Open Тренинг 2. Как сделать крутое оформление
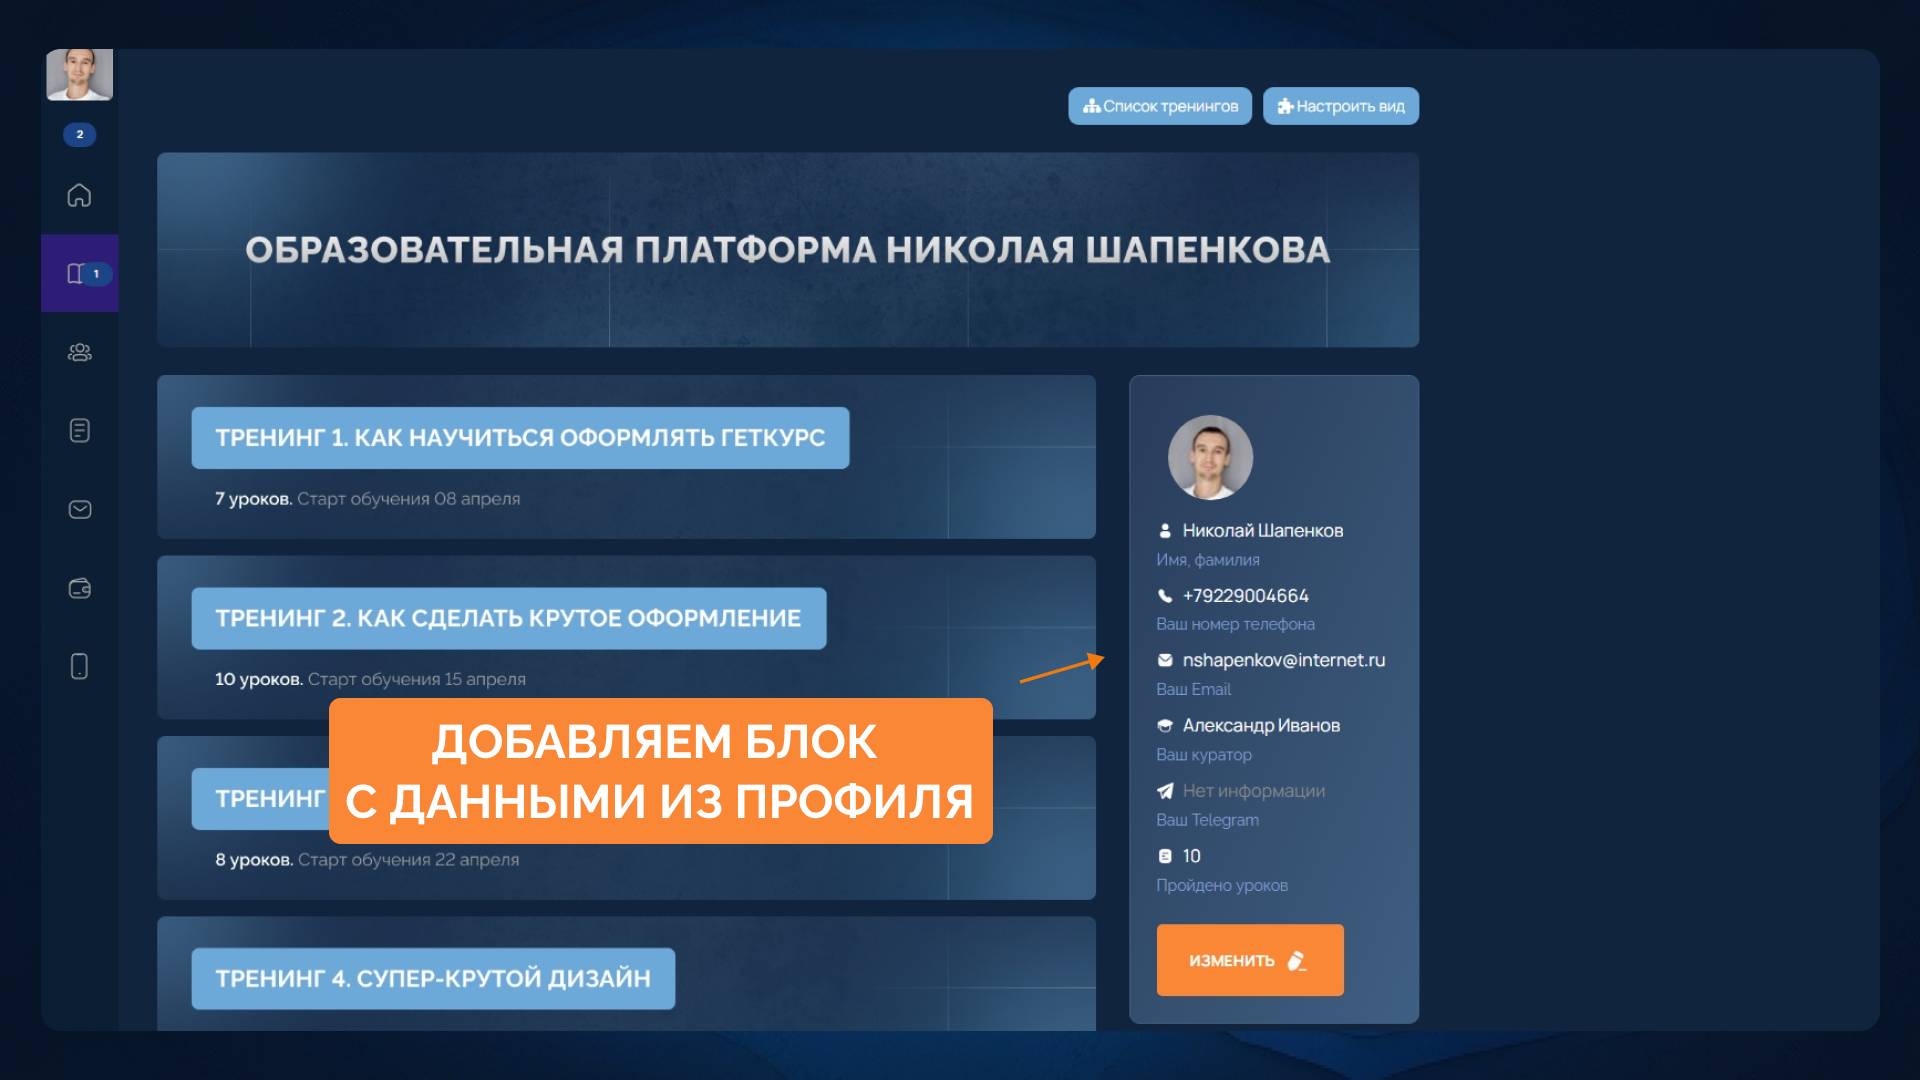Image resolution: width=1920 pixels, height=1080 pixels. [508, 618]
